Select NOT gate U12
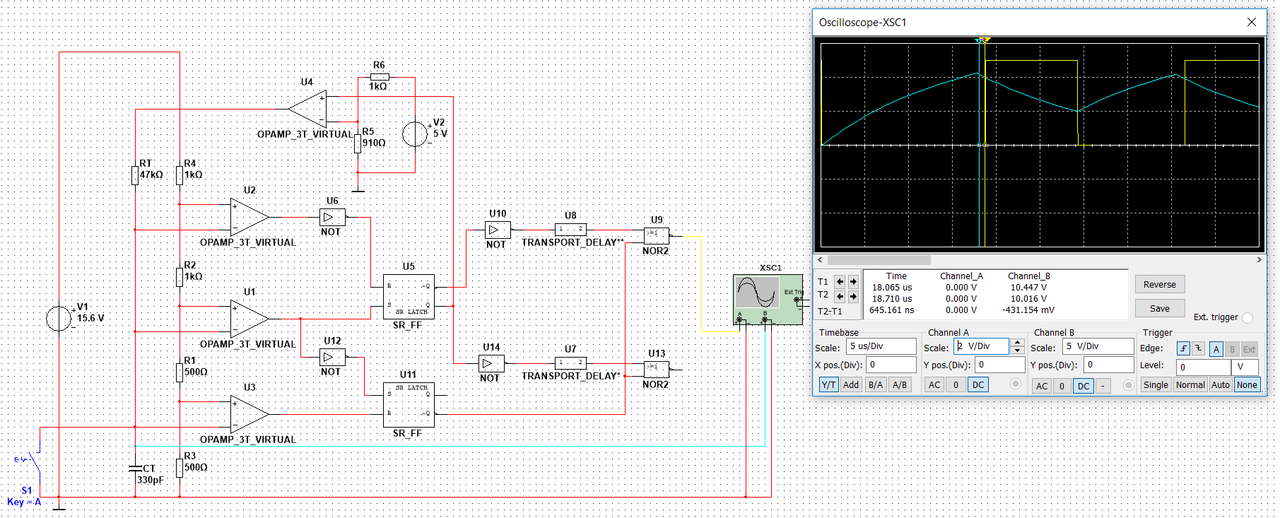This screenshot has height=518, width=1280. pyautogui.click(x=331, y=357)
